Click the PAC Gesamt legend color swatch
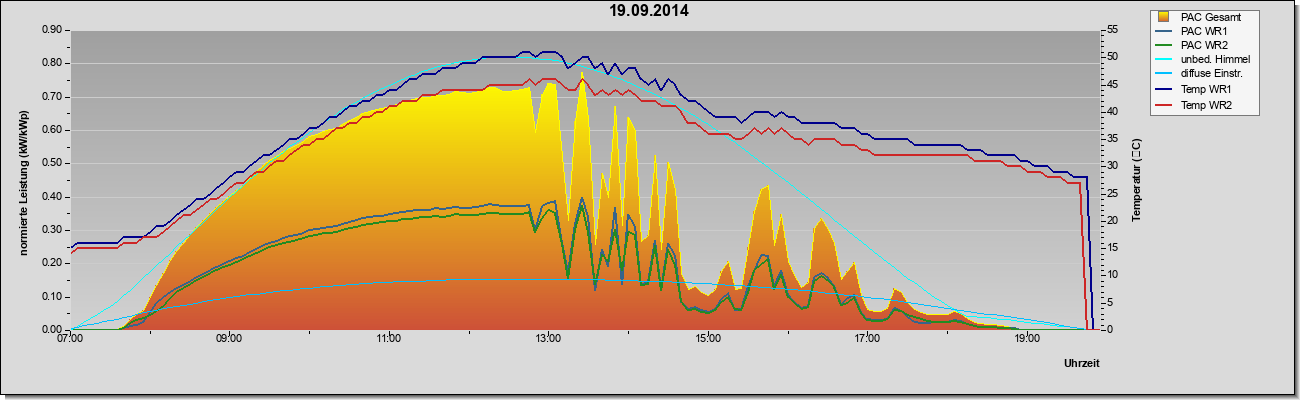Screen dimensions: 1300x400 pos(1164,17)
